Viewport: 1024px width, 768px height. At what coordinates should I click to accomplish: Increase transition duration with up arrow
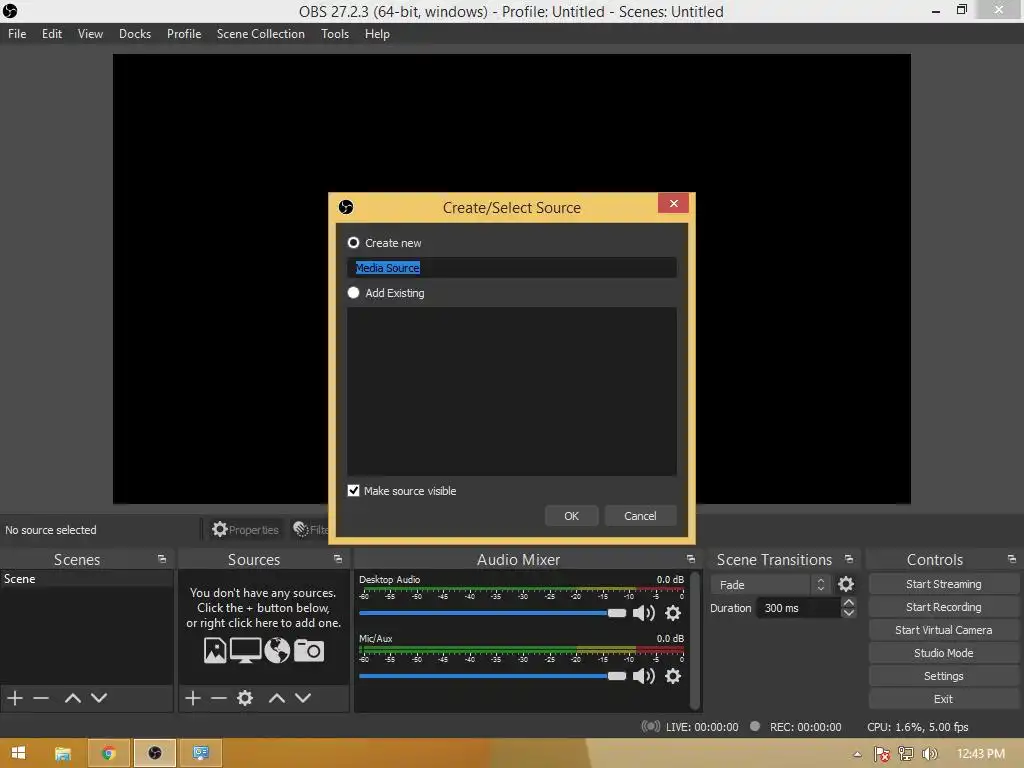tap(848, 603)
